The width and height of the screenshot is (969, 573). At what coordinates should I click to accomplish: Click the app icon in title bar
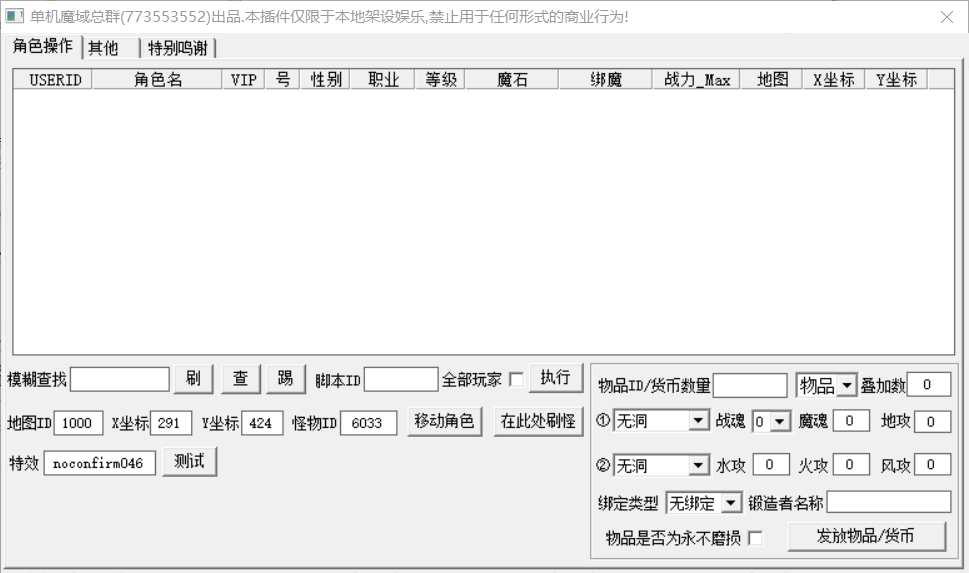pyautogui.click(x=15, y=17)
